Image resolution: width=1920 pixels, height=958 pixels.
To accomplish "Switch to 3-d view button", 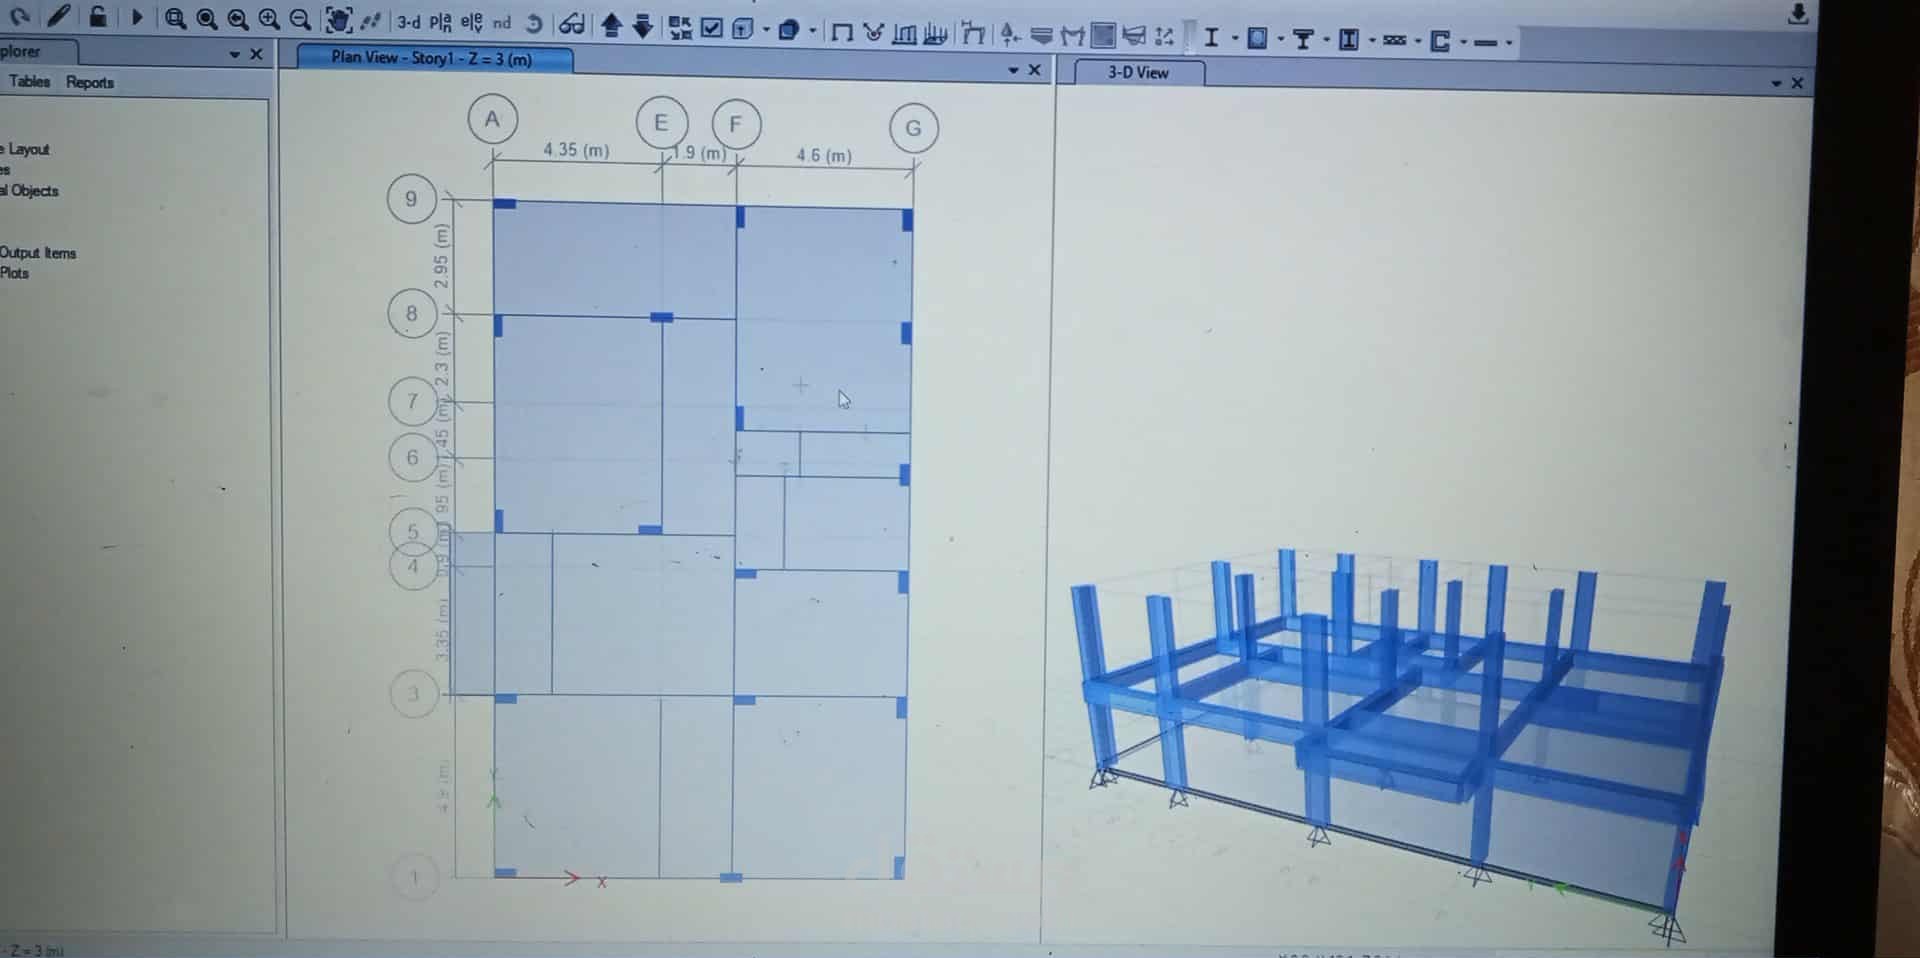I will click(x=409, y=22).
